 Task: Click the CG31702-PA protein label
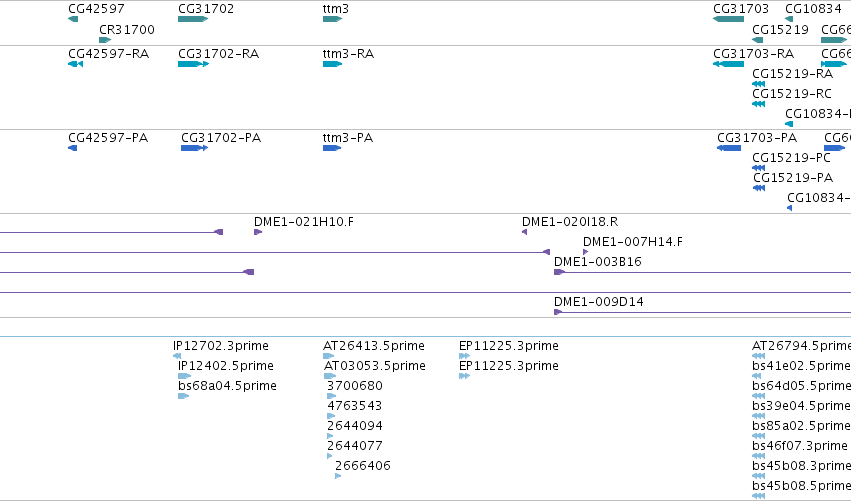221,138
